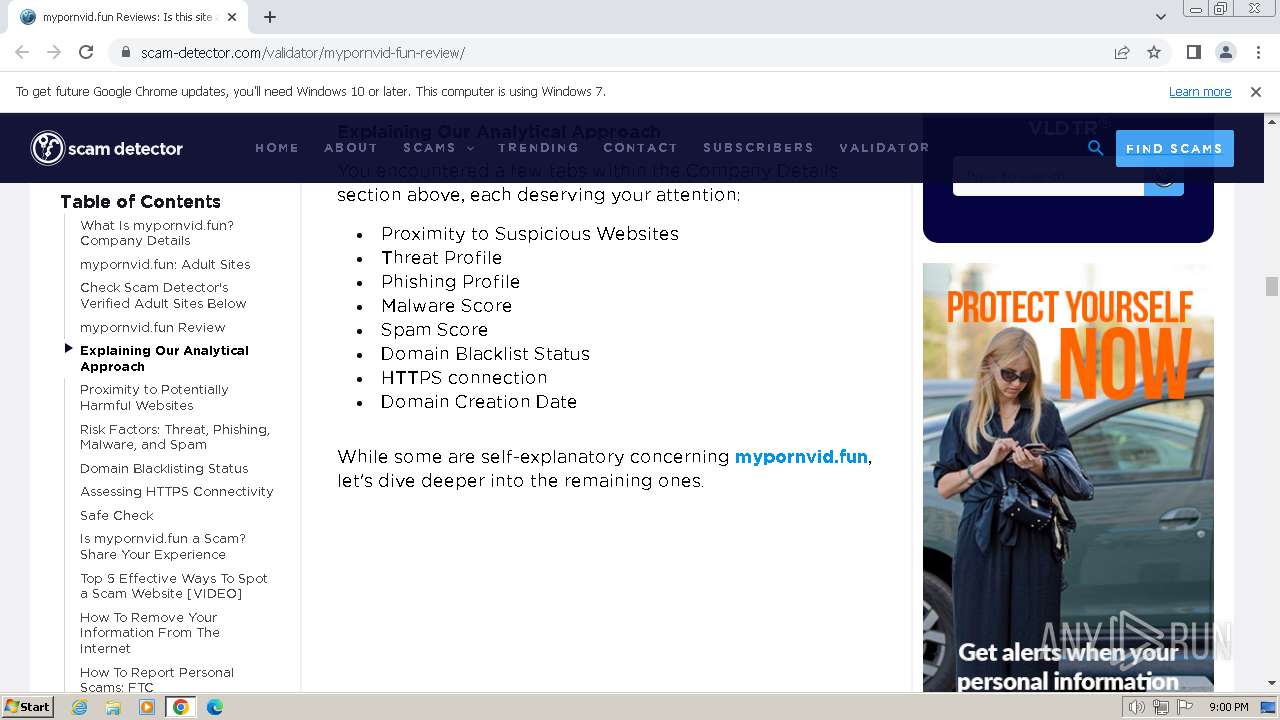Reload the current page

(x=86, y=52)
